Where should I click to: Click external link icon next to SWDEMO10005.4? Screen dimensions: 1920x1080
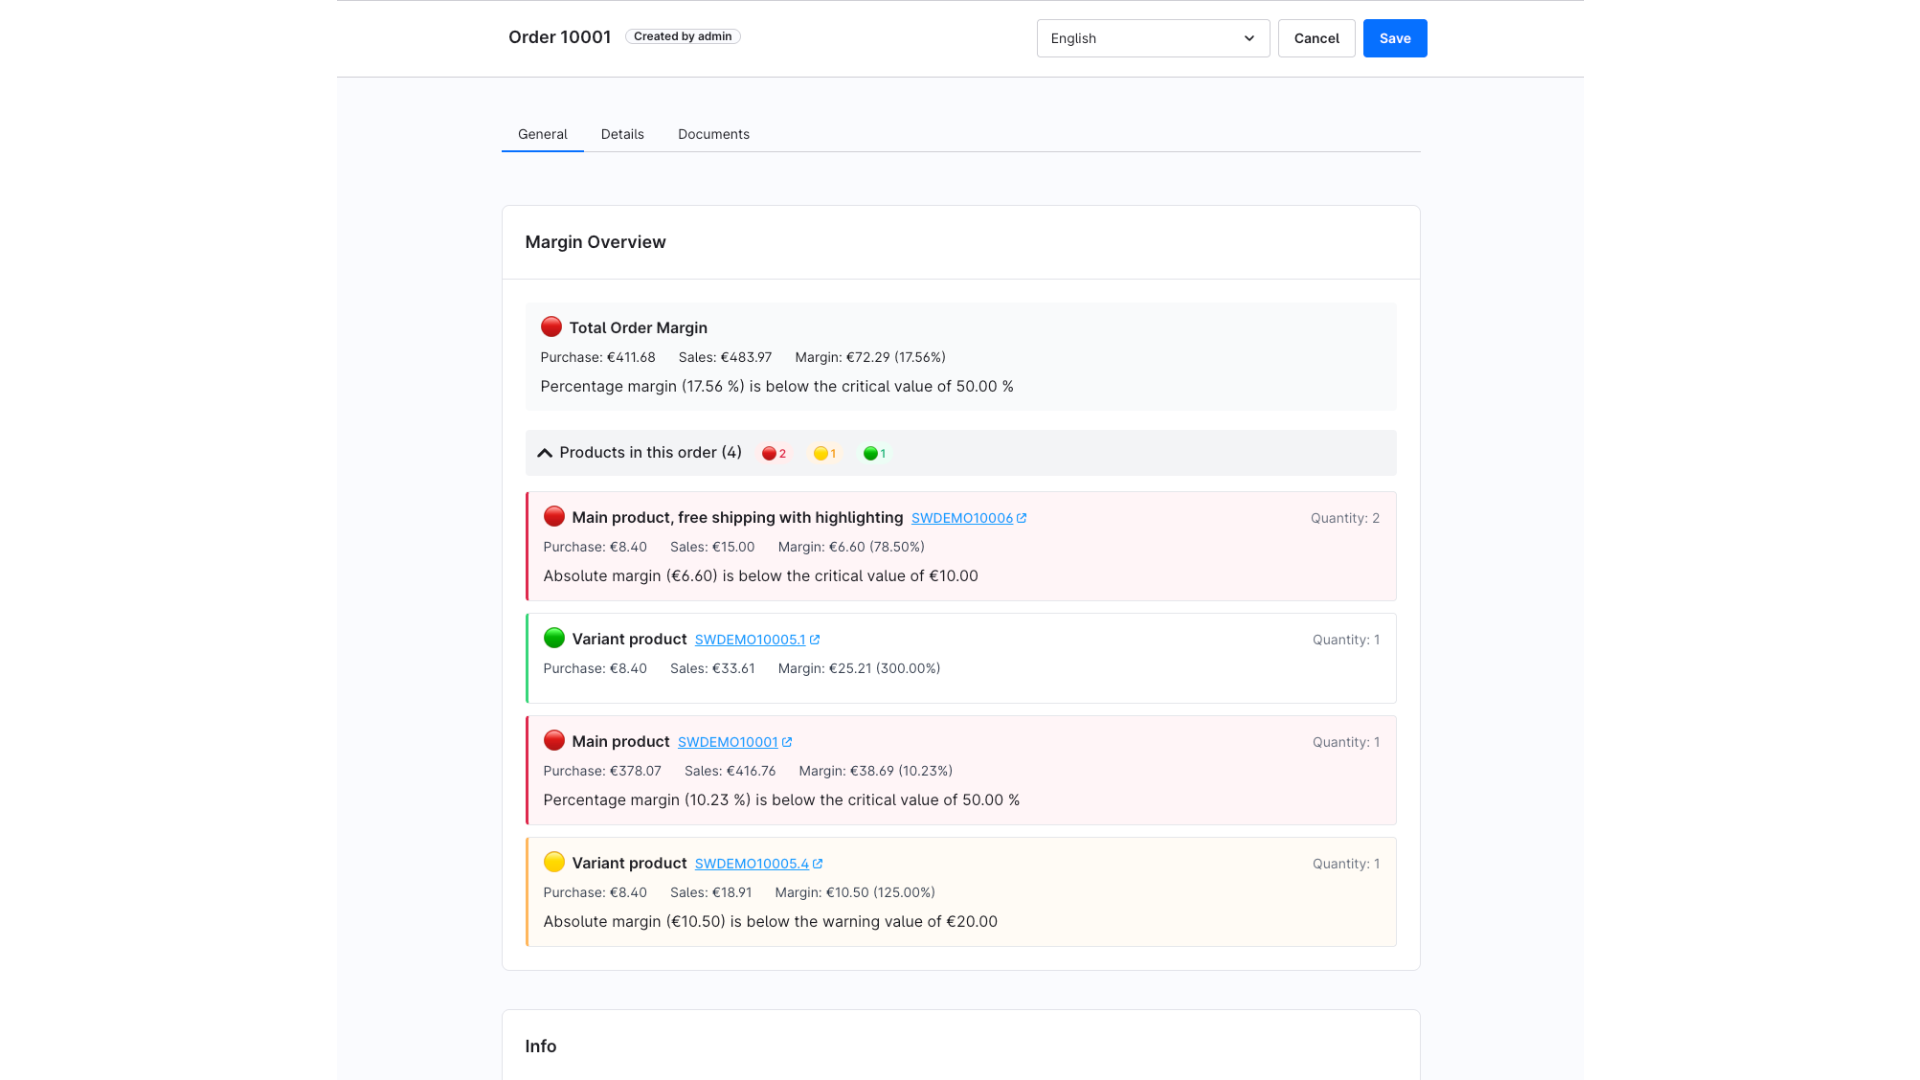[817, 864]
